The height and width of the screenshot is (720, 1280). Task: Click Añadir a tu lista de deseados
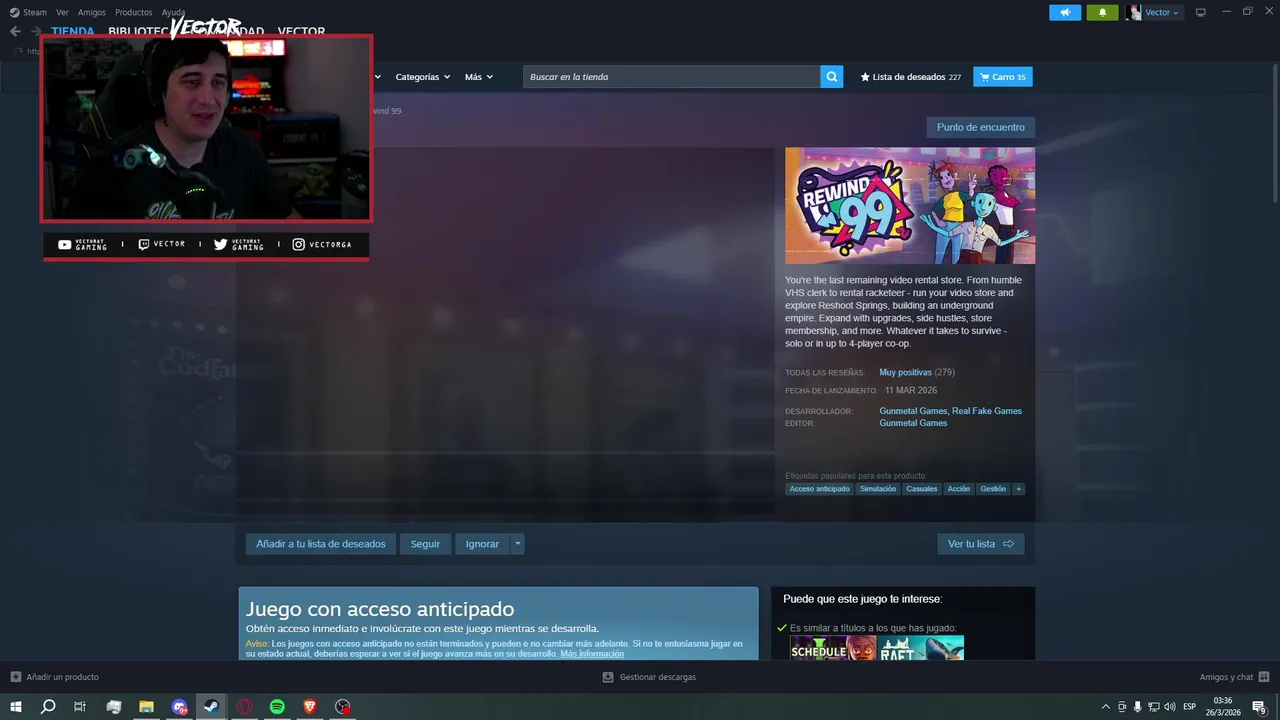pos(320,544)
